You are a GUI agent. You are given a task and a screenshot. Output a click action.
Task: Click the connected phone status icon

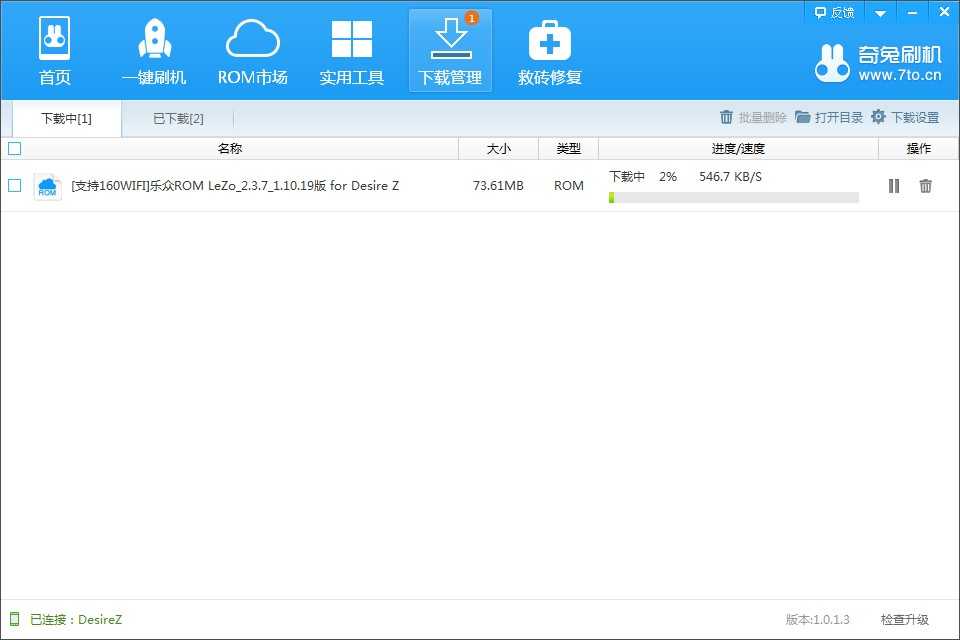pos(15,619)
